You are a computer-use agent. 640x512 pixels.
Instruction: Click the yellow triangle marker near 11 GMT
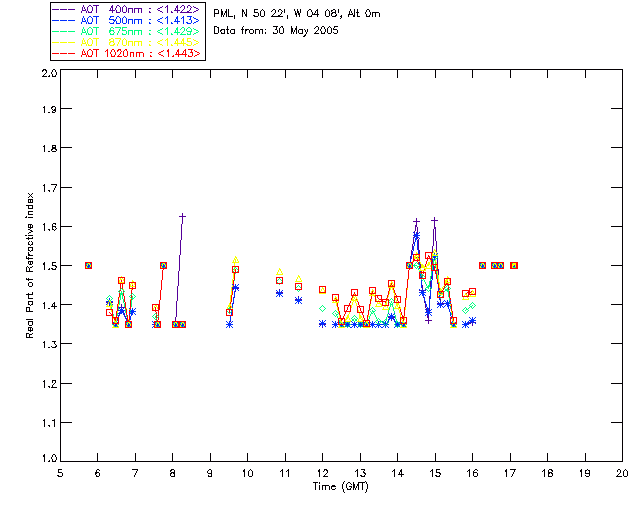(279, 272)
